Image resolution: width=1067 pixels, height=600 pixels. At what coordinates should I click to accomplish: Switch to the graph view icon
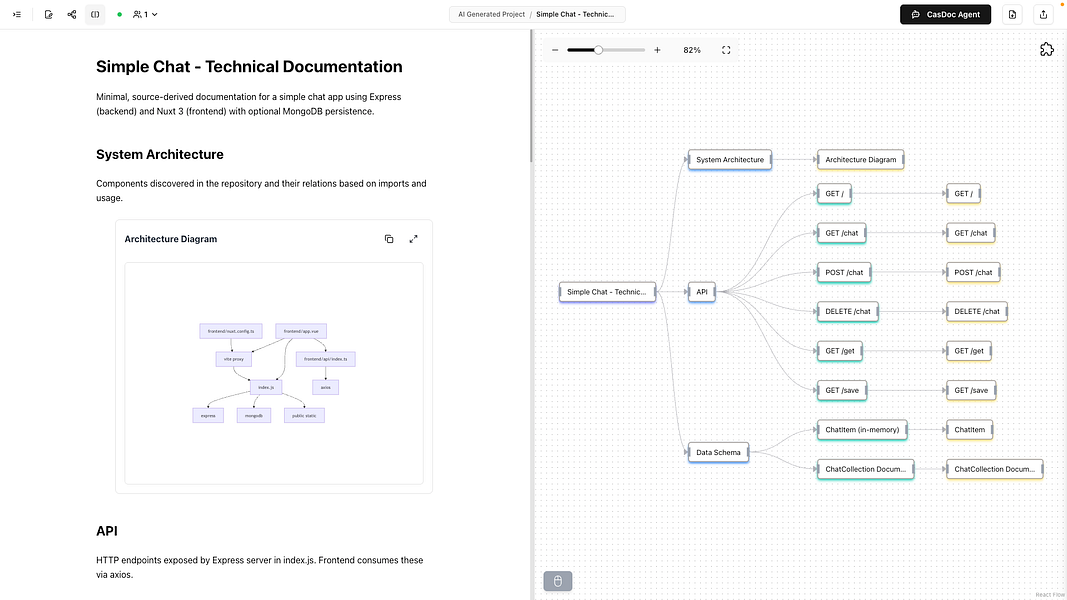point(72,14)
